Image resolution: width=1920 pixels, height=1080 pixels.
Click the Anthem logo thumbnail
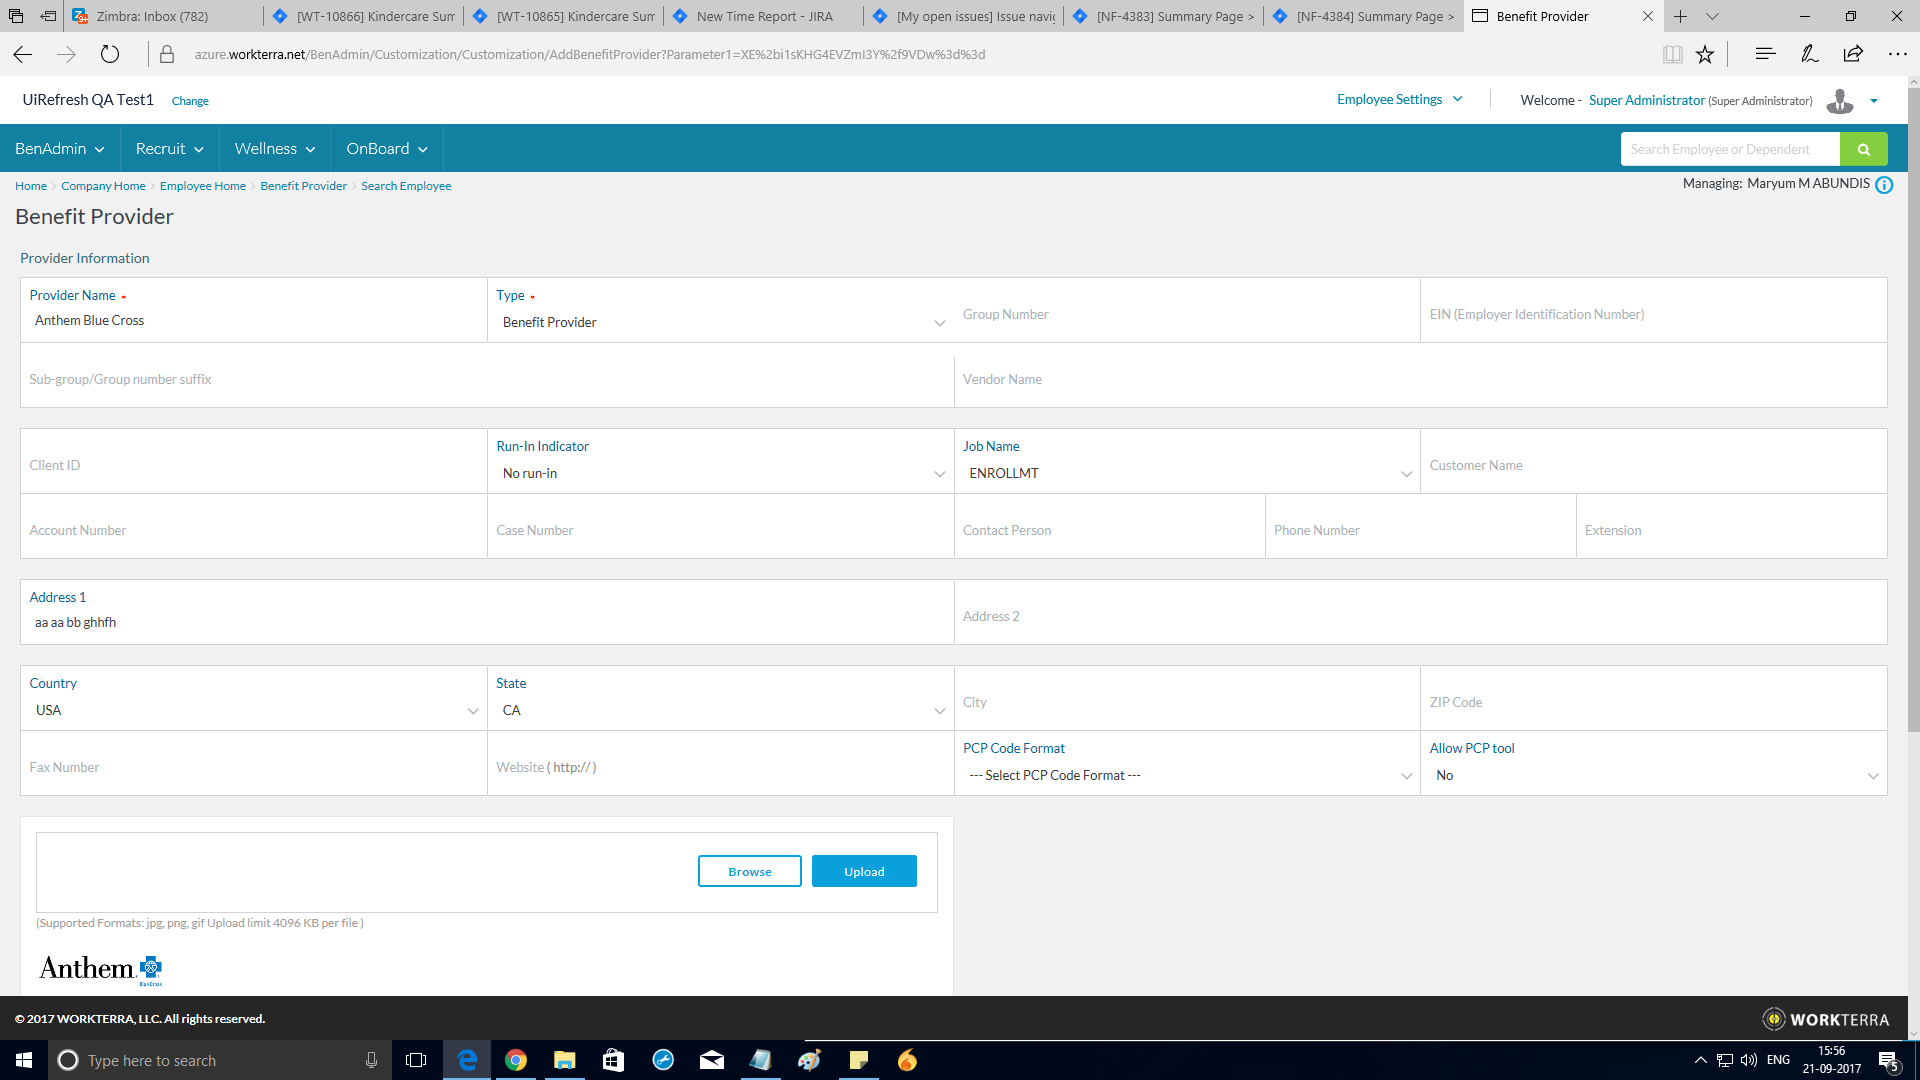click(x=100, y=969)
